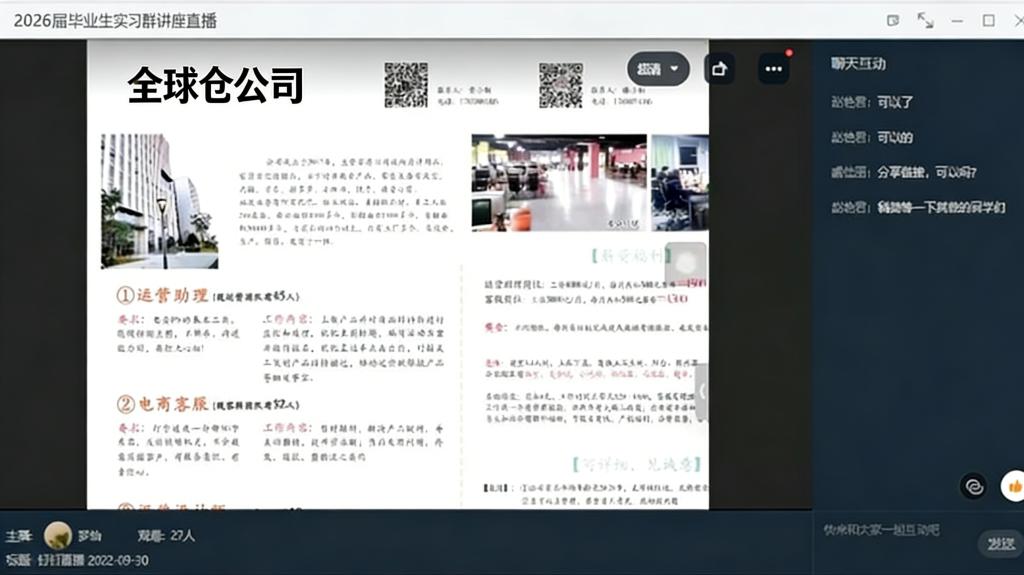Click the first QR code on the slide
This screenshot has width=1024, height=575.
(x=406, y=85)
